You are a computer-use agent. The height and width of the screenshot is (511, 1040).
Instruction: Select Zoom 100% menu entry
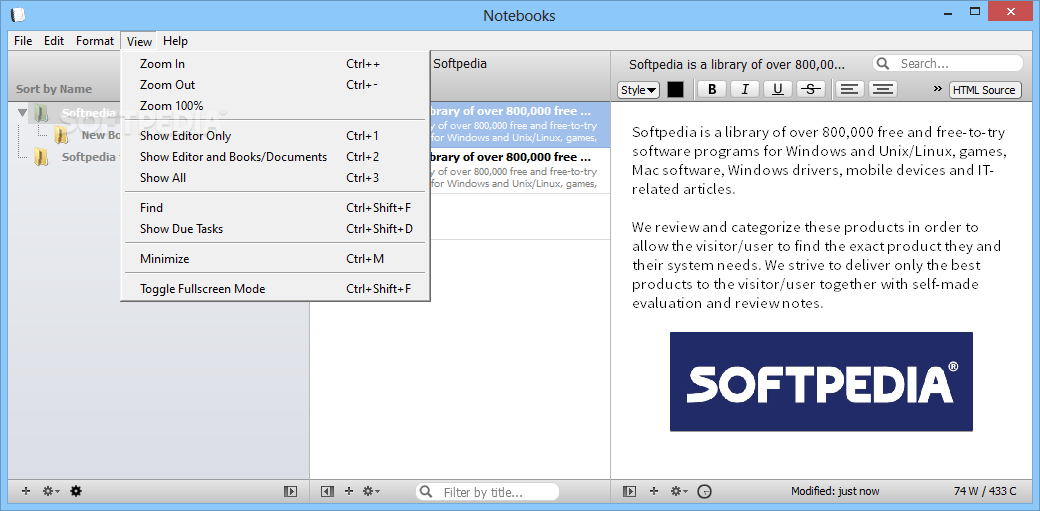click(276, 106)
